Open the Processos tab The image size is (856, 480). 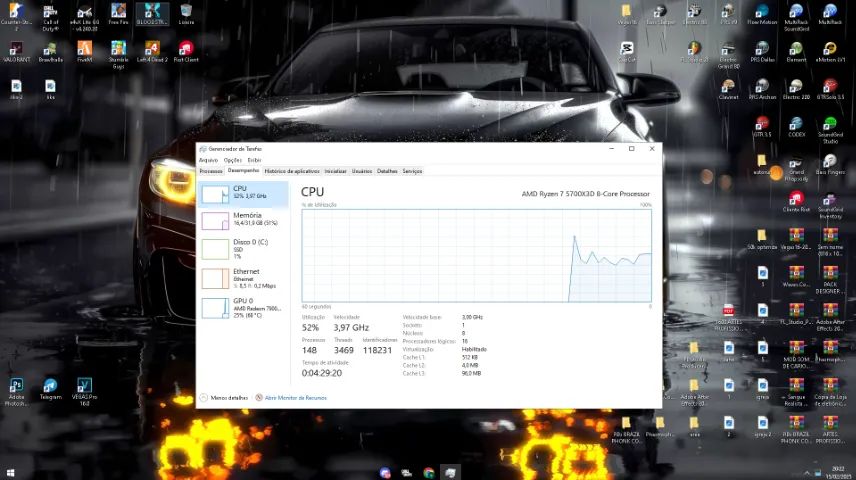[211, 171]
